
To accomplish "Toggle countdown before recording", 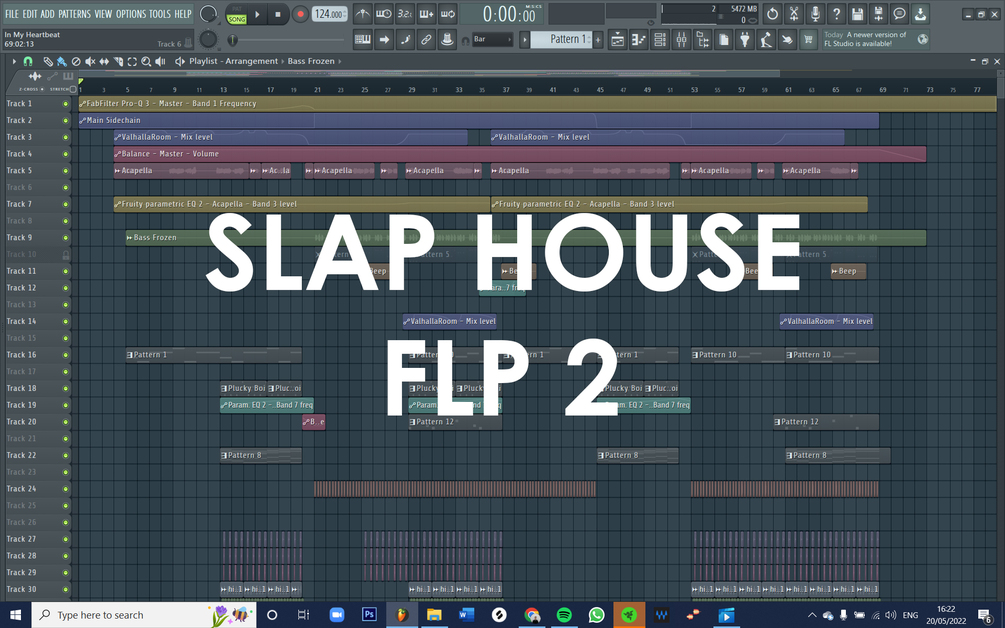I will click(405, 13).
